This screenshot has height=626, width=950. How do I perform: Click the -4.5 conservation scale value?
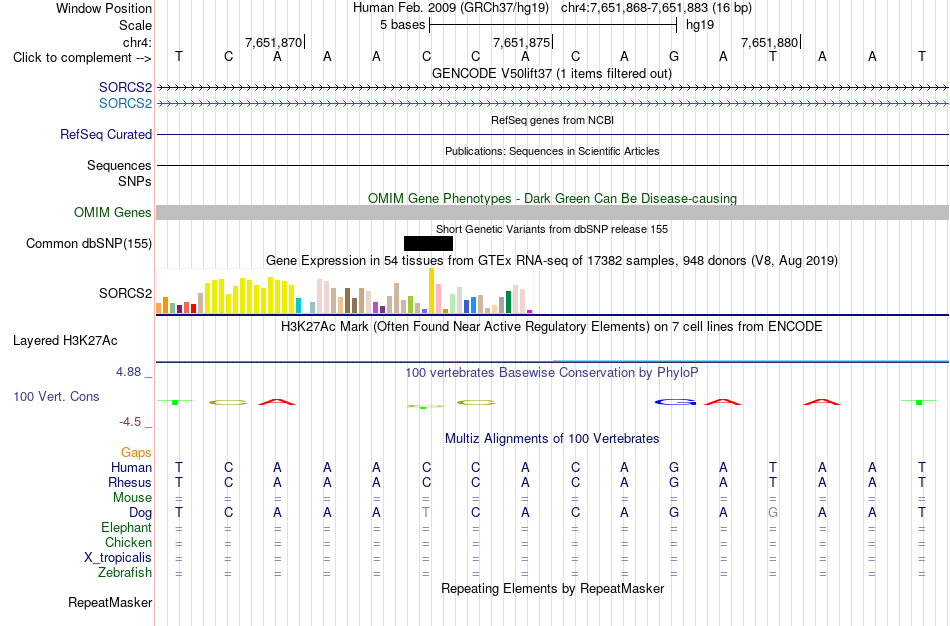(130, 422)
